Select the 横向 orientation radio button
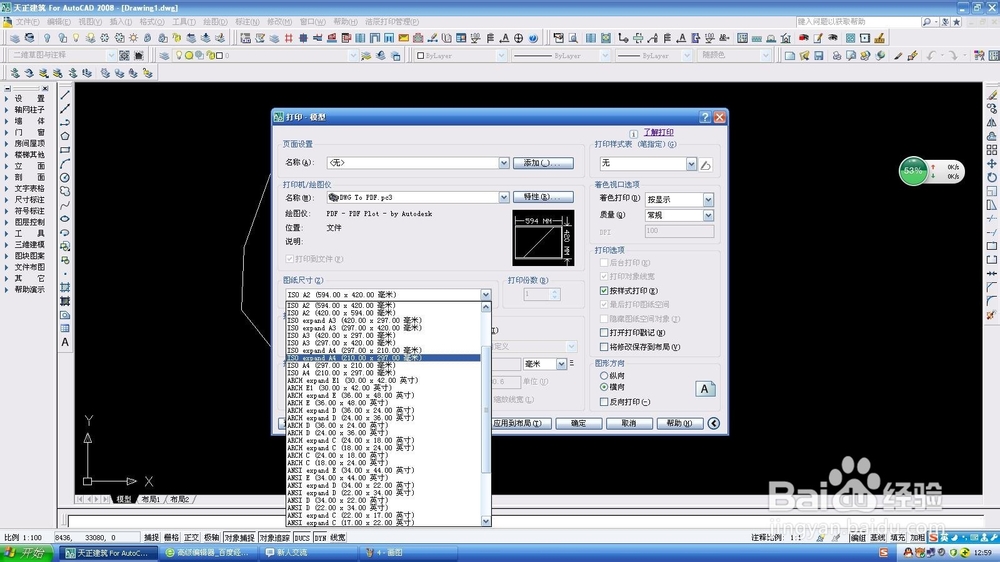The width and height of the screenshot is (1000, 562). point(604,387)
